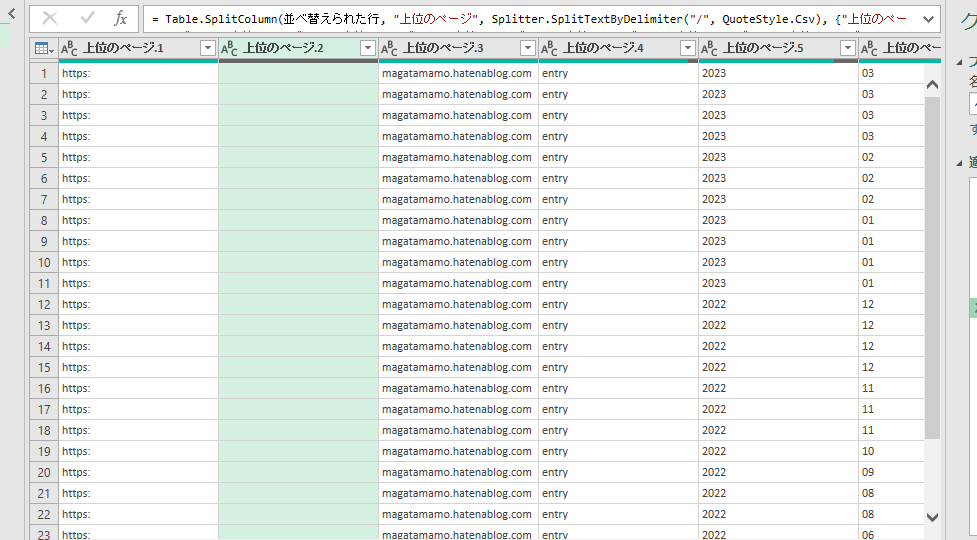Expand the formula bar with chevron
Viewport: 977px width, 540px height.
[x=928, y=19]
